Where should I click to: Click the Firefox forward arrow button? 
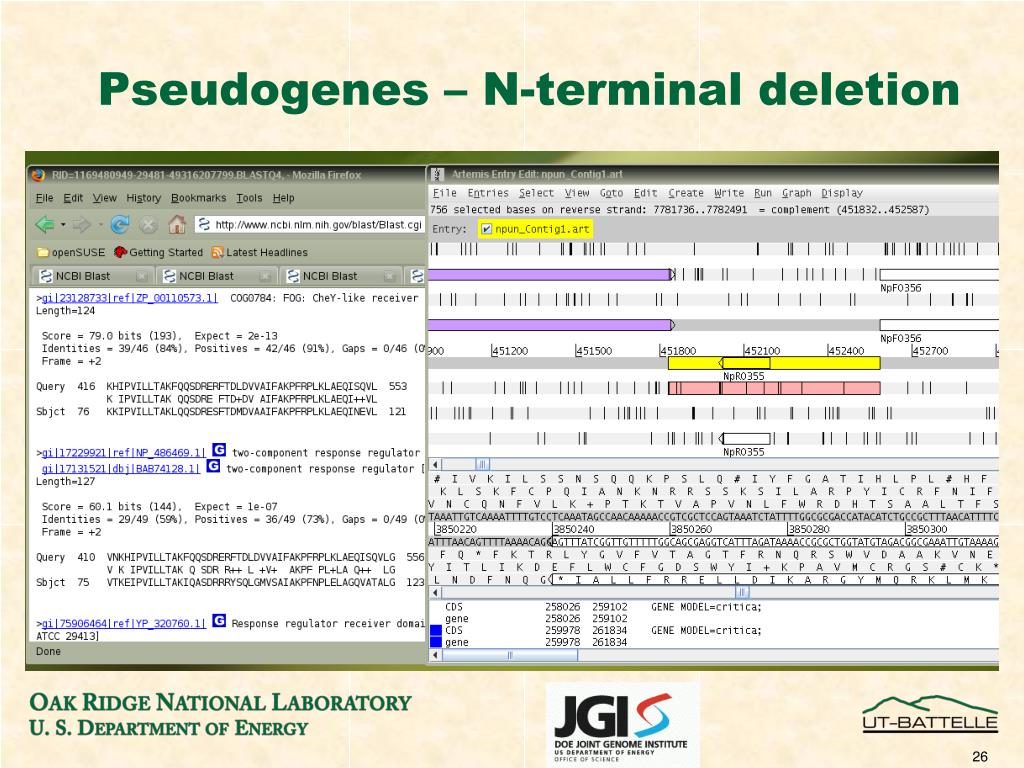(x=81, y=225)
